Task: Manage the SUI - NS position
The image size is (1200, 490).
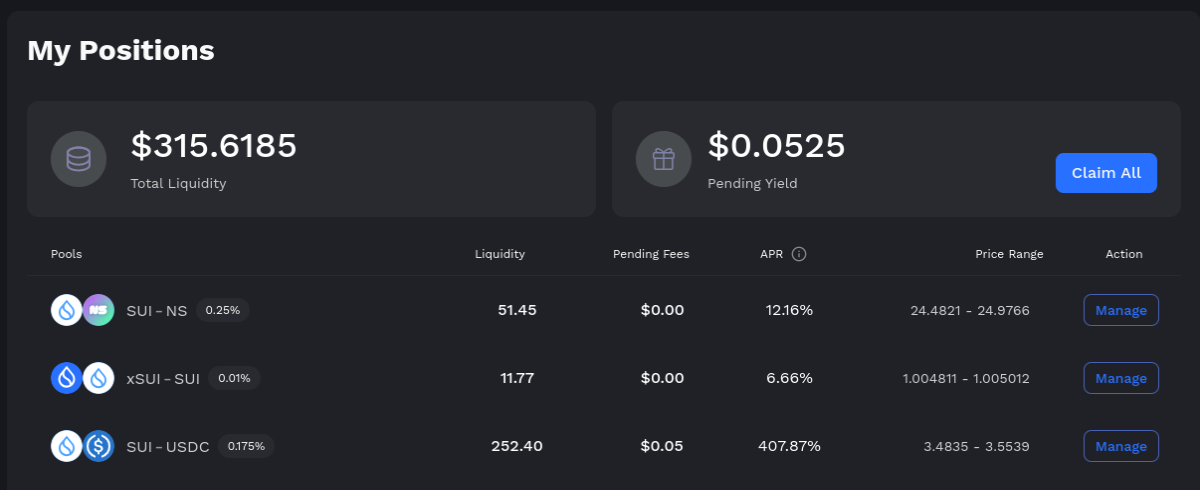Action: [x=1121, y=310]
